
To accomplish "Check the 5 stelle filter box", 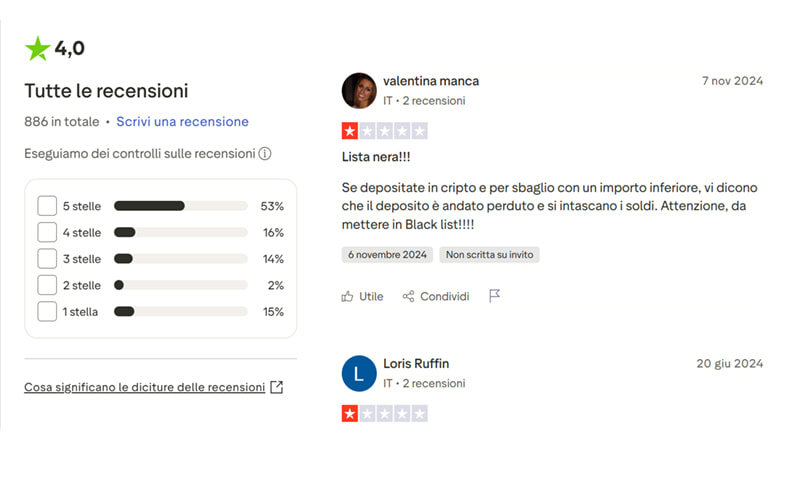I will click(x=47, y=206).
